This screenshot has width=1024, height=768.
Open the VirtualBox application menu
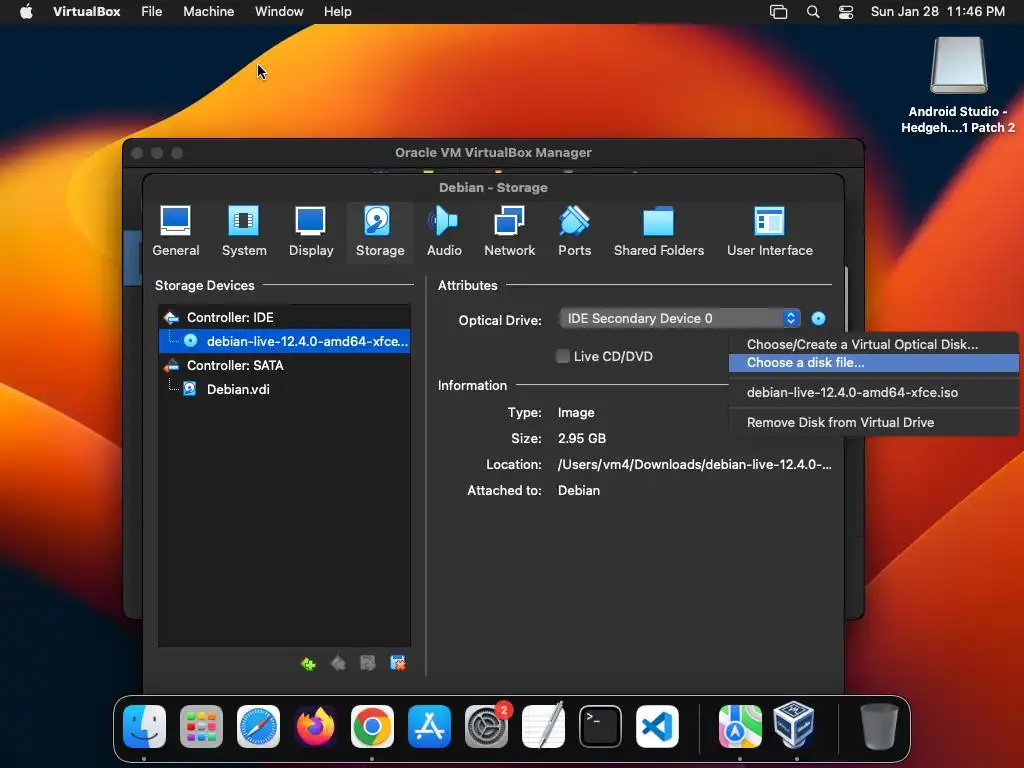click(x=86, y=12)
